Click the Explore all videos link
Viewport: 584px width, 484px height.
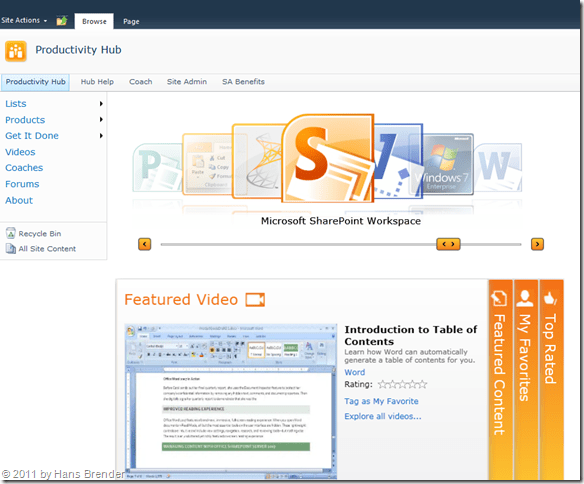383,416
